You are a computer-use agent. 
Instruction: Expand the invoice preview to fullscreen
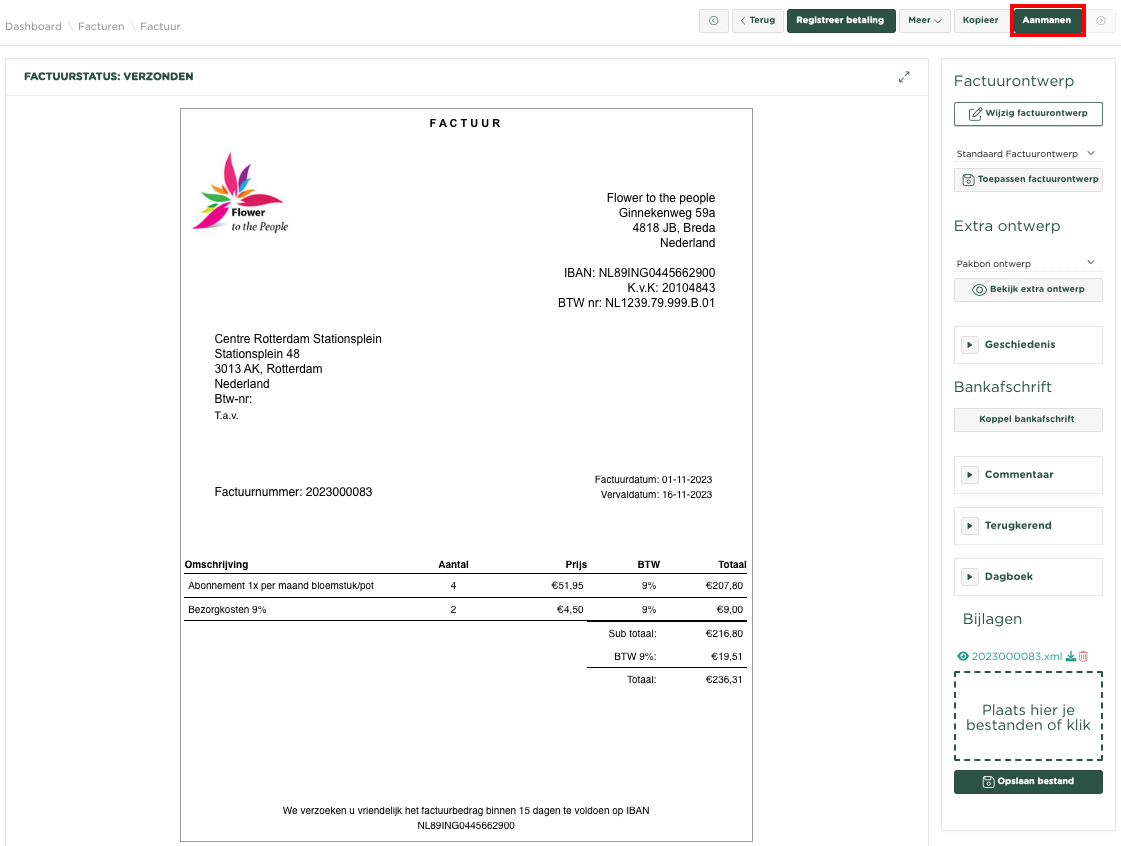click(904, 76)
